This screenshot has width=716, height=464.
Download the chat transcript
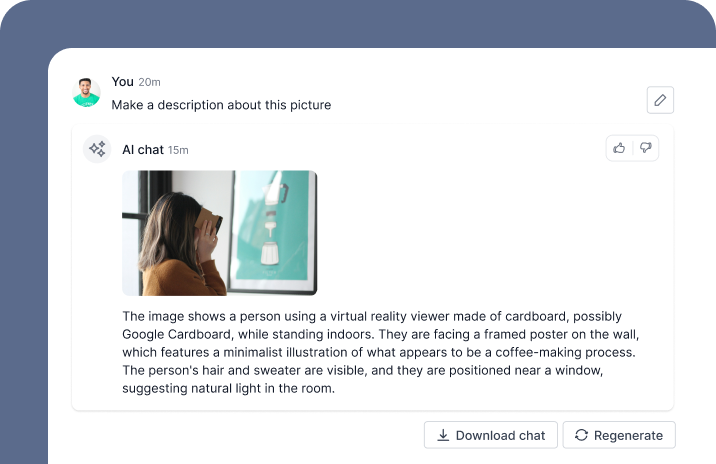click(490, 435)
